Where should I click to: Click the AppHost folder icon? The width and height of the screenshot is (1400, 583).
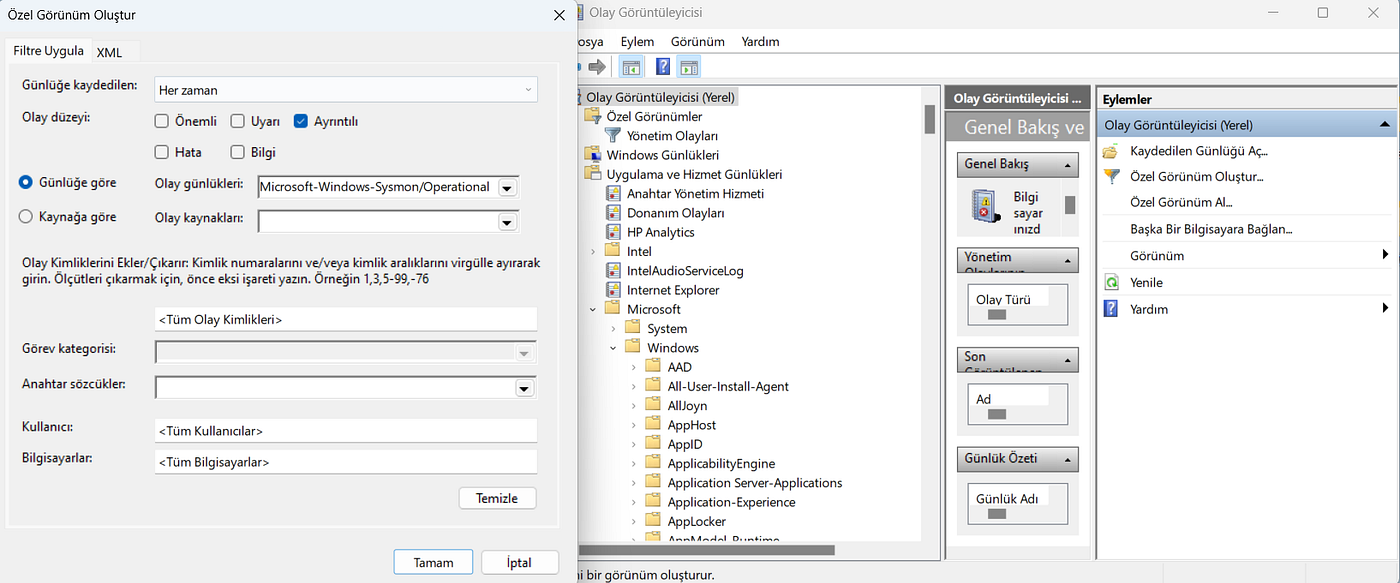coord(653,425)
